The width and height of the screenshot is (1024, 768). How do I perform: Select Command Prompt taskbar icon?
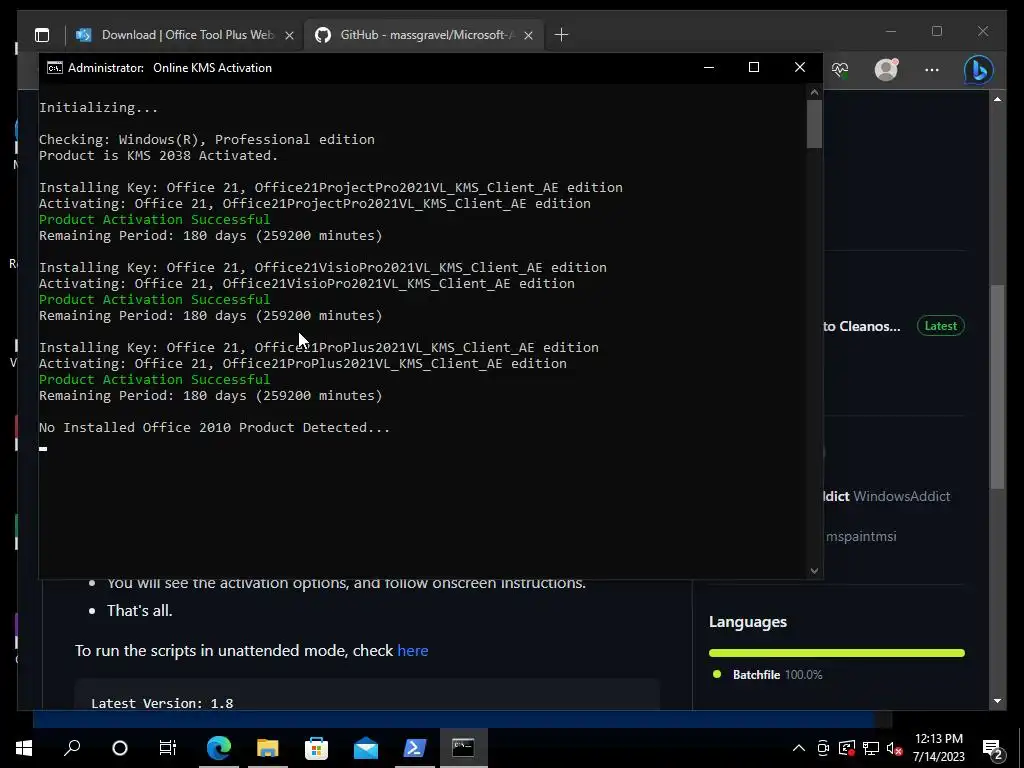coord(464,748)
